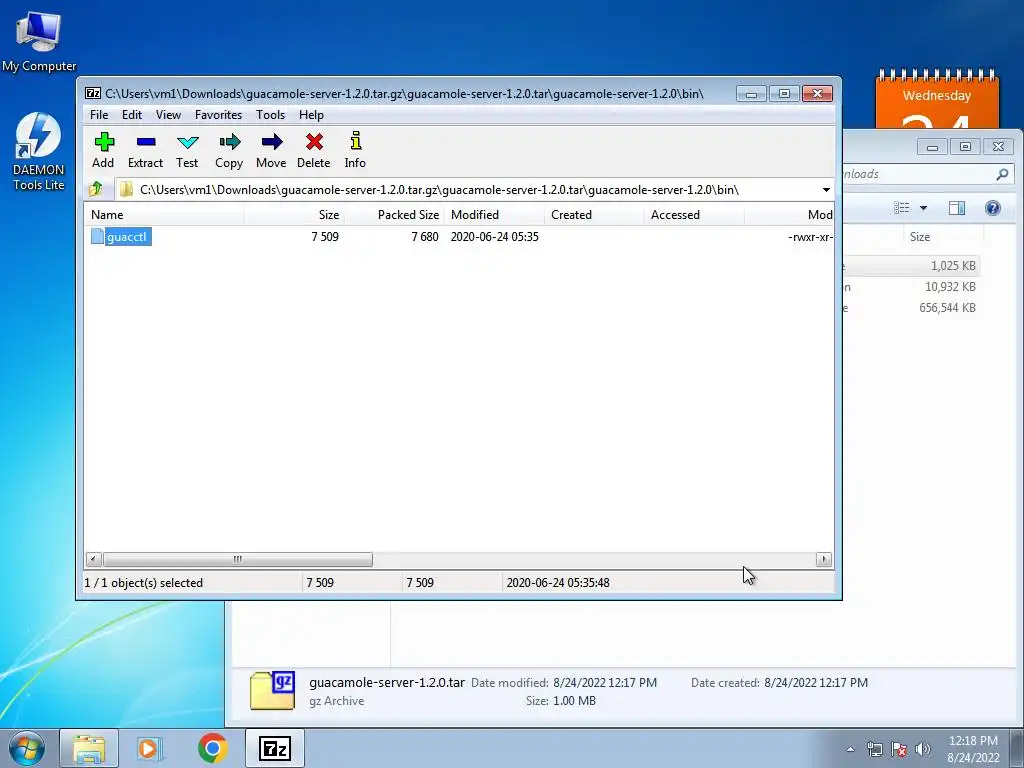Image resolution: width=1024 pixels, height=768 pixels.
Task: Click status text '1 / 1 object(s) selected'
Action: pyautogui.click(x=144, y=583)
